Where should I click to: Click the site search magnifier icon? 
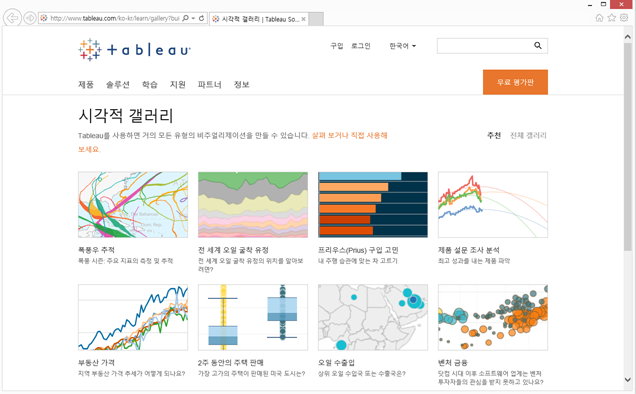coord(538,45)
